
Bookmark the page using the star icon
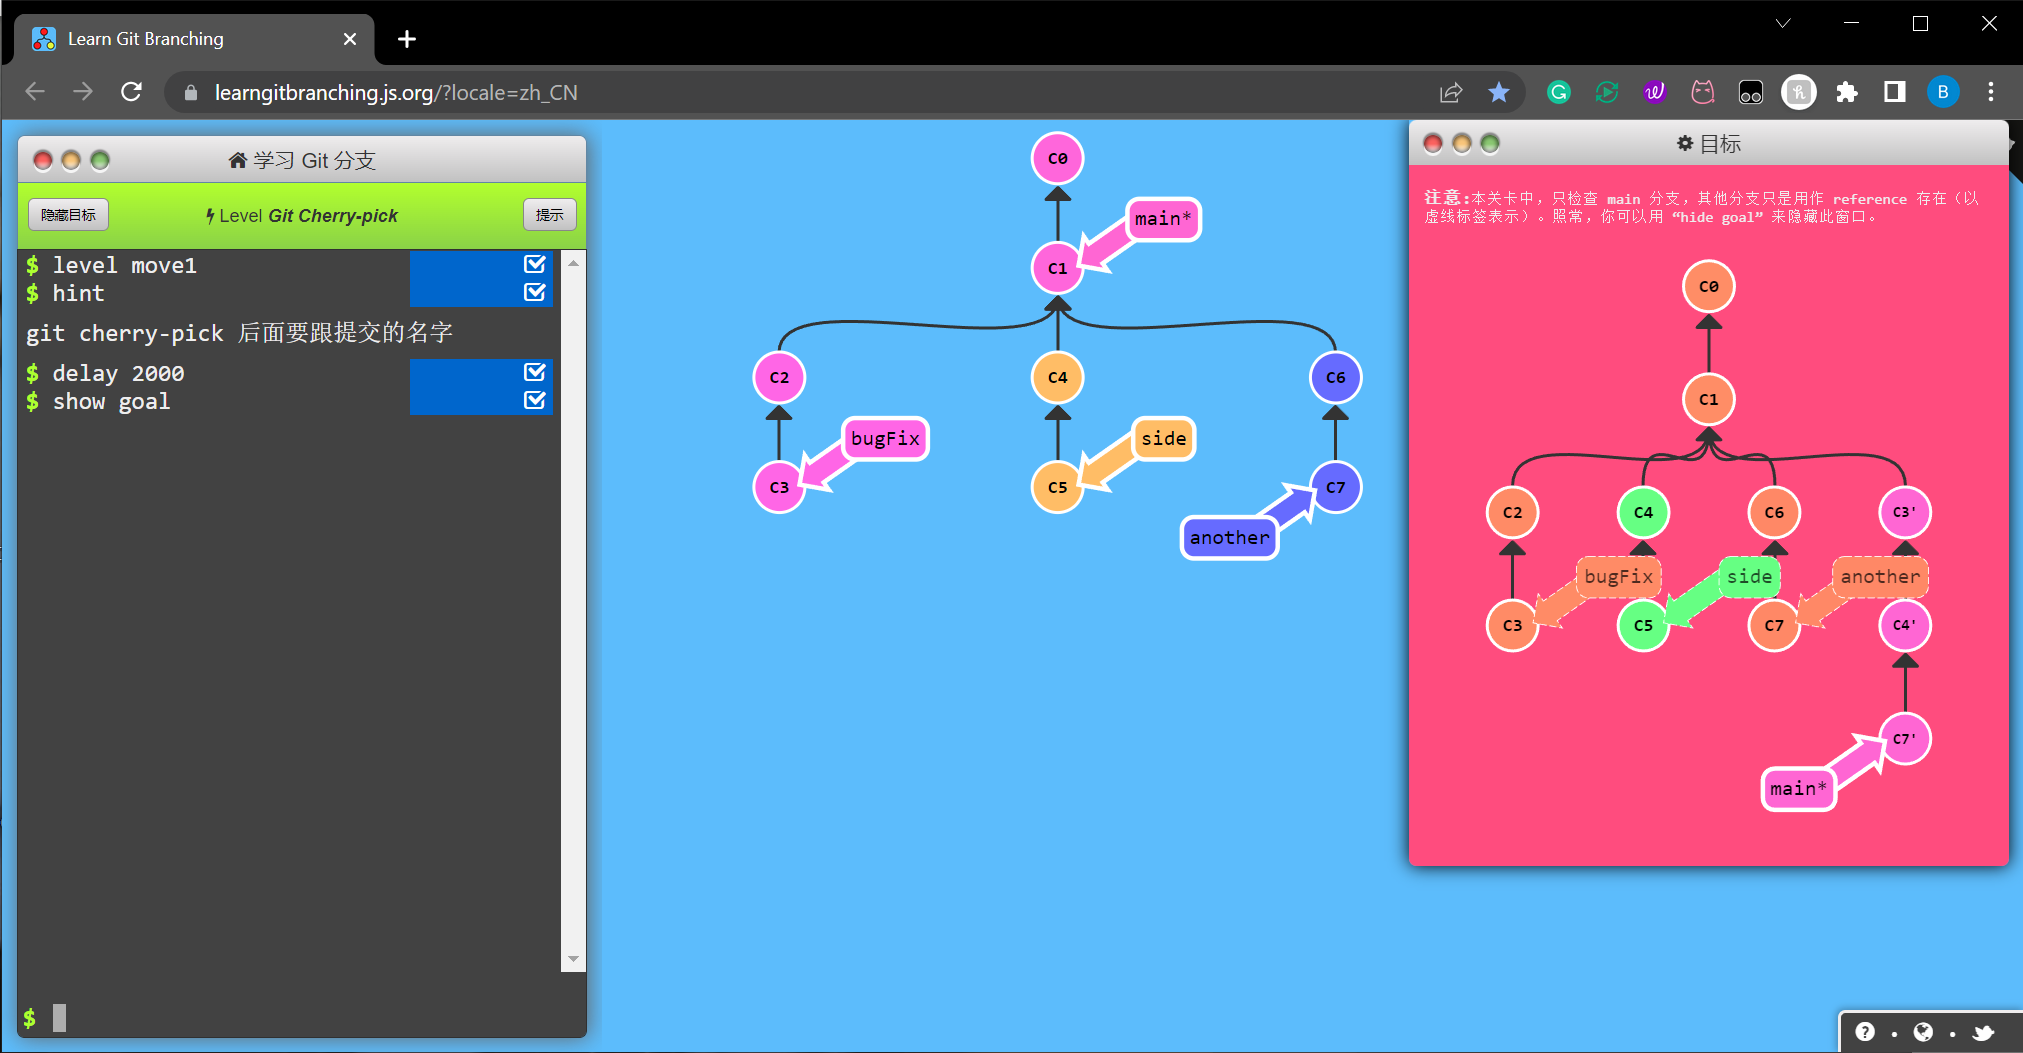[1499, 92]
